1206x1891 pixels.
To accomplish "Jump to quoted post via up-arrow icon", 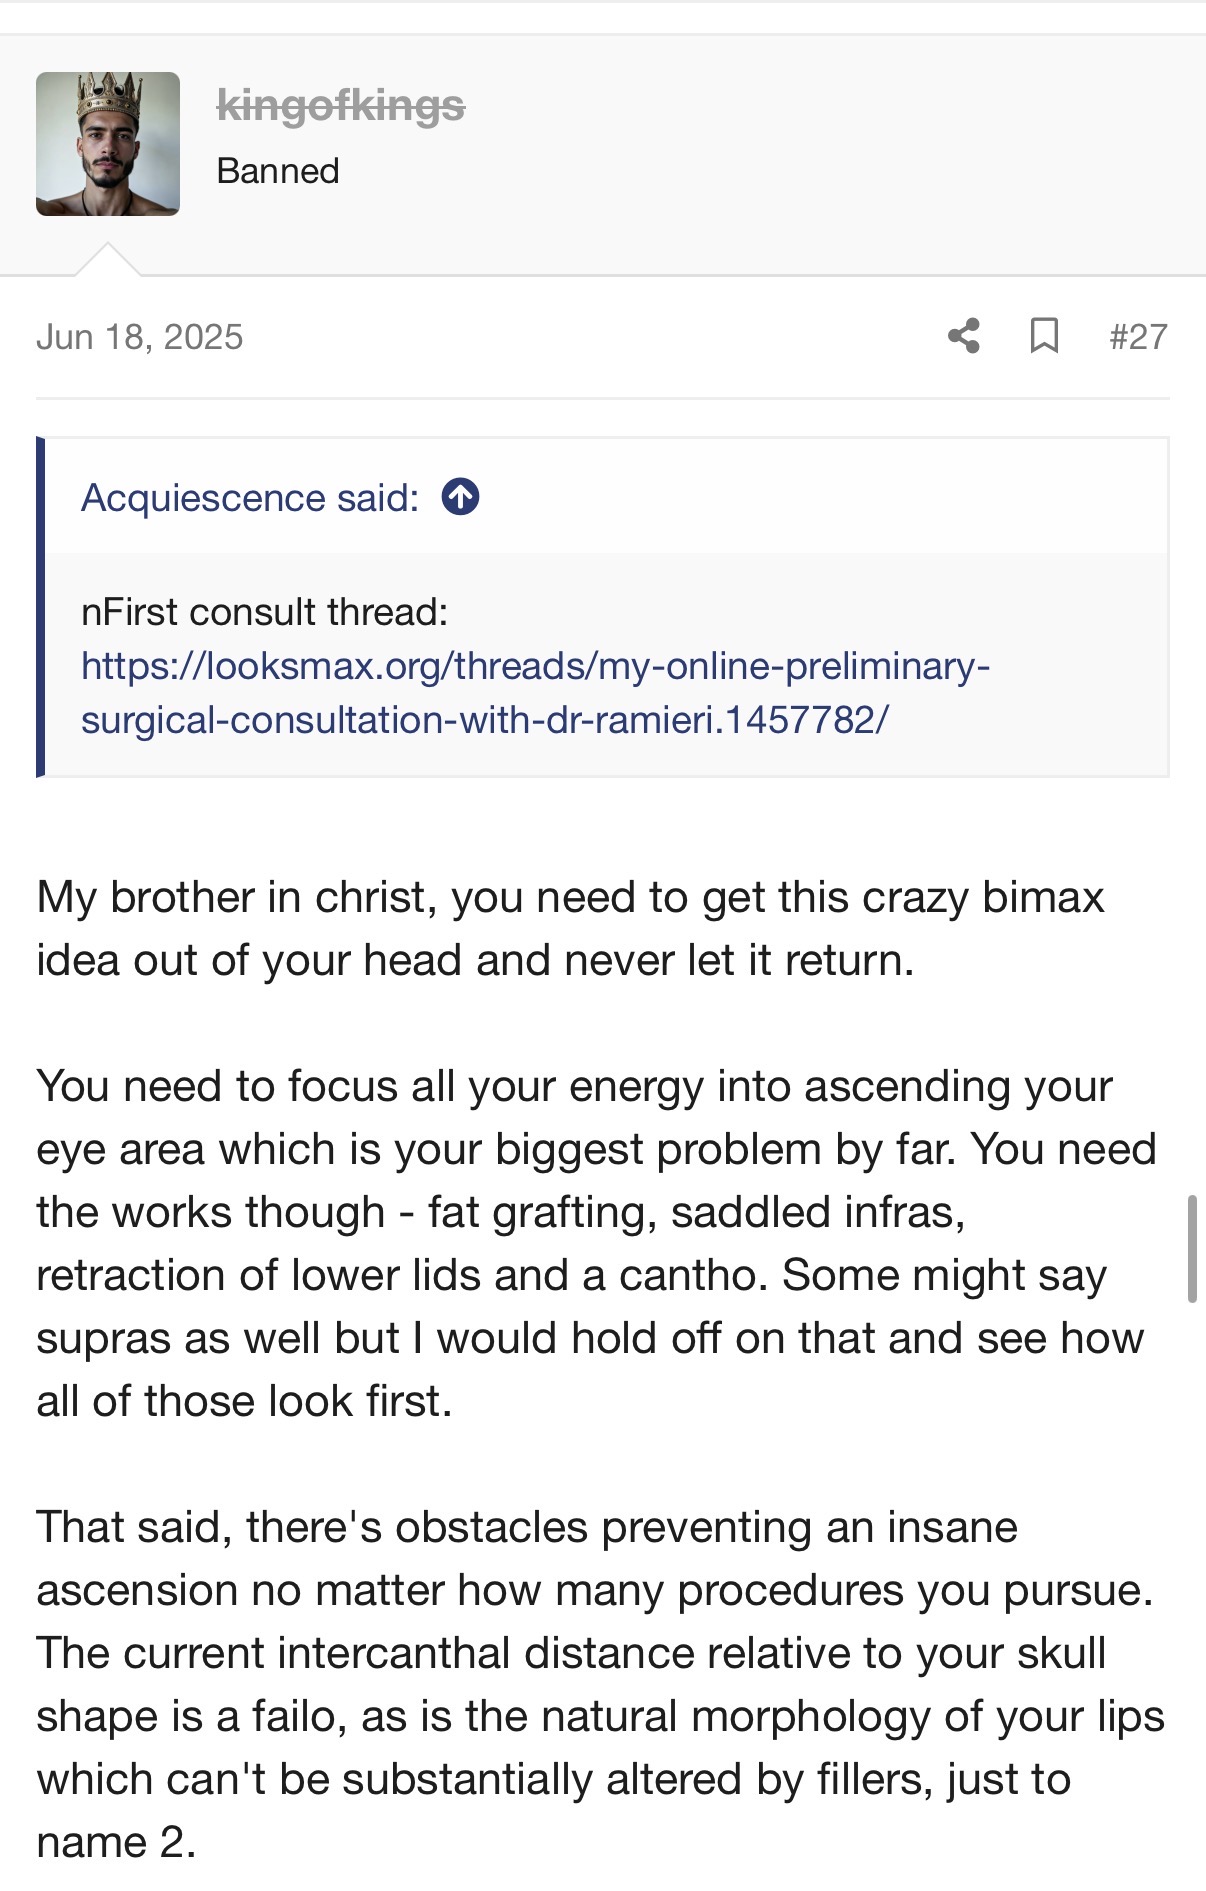I will coord(460,497).
